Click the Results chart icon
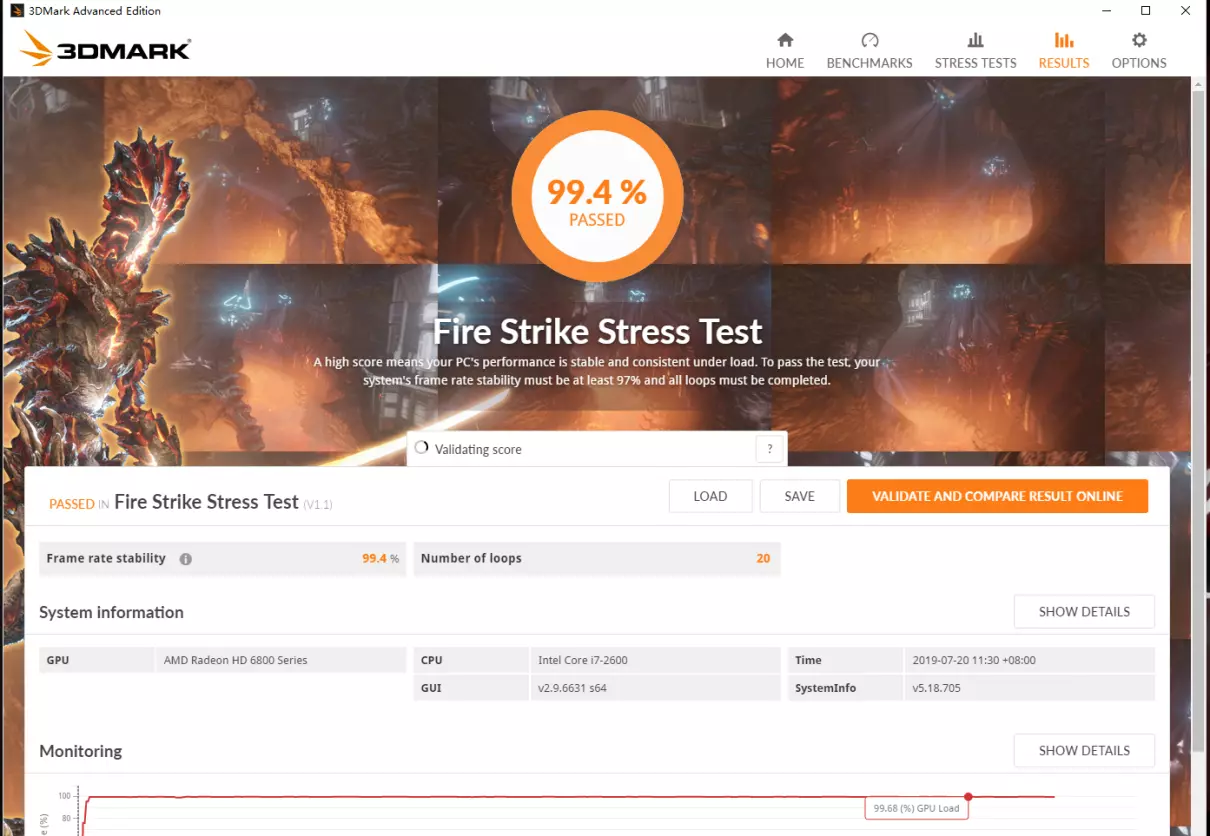The image size is (1210, 836). 1064,40
